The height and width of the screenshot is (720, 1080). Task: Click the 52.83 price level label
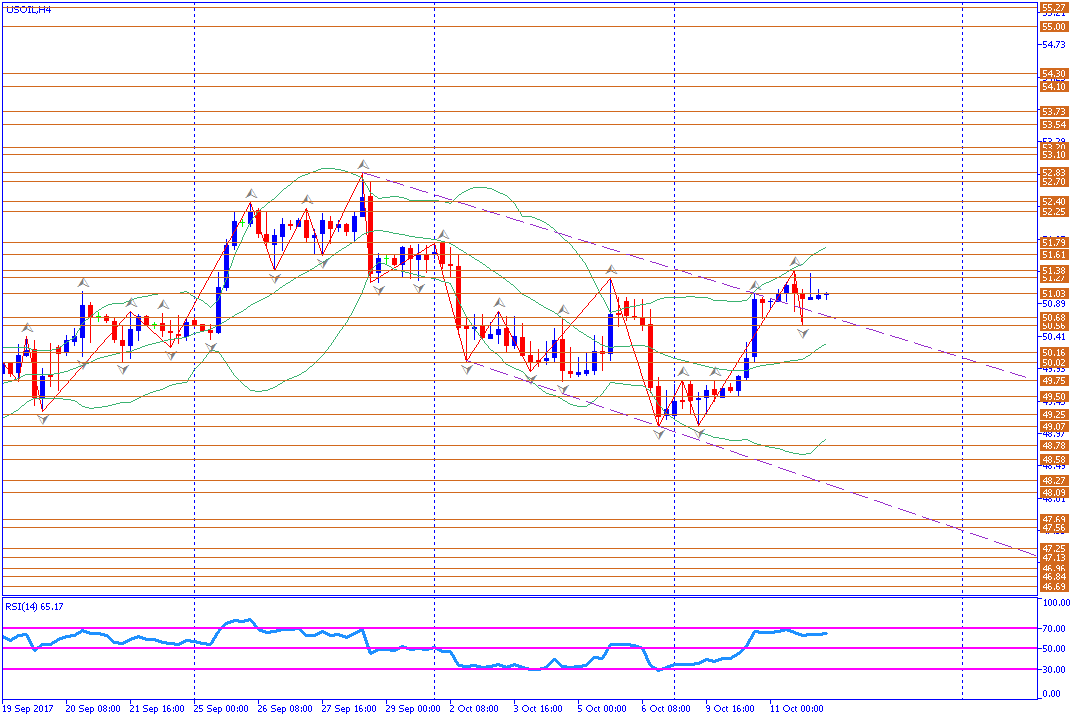[1054, 173]
